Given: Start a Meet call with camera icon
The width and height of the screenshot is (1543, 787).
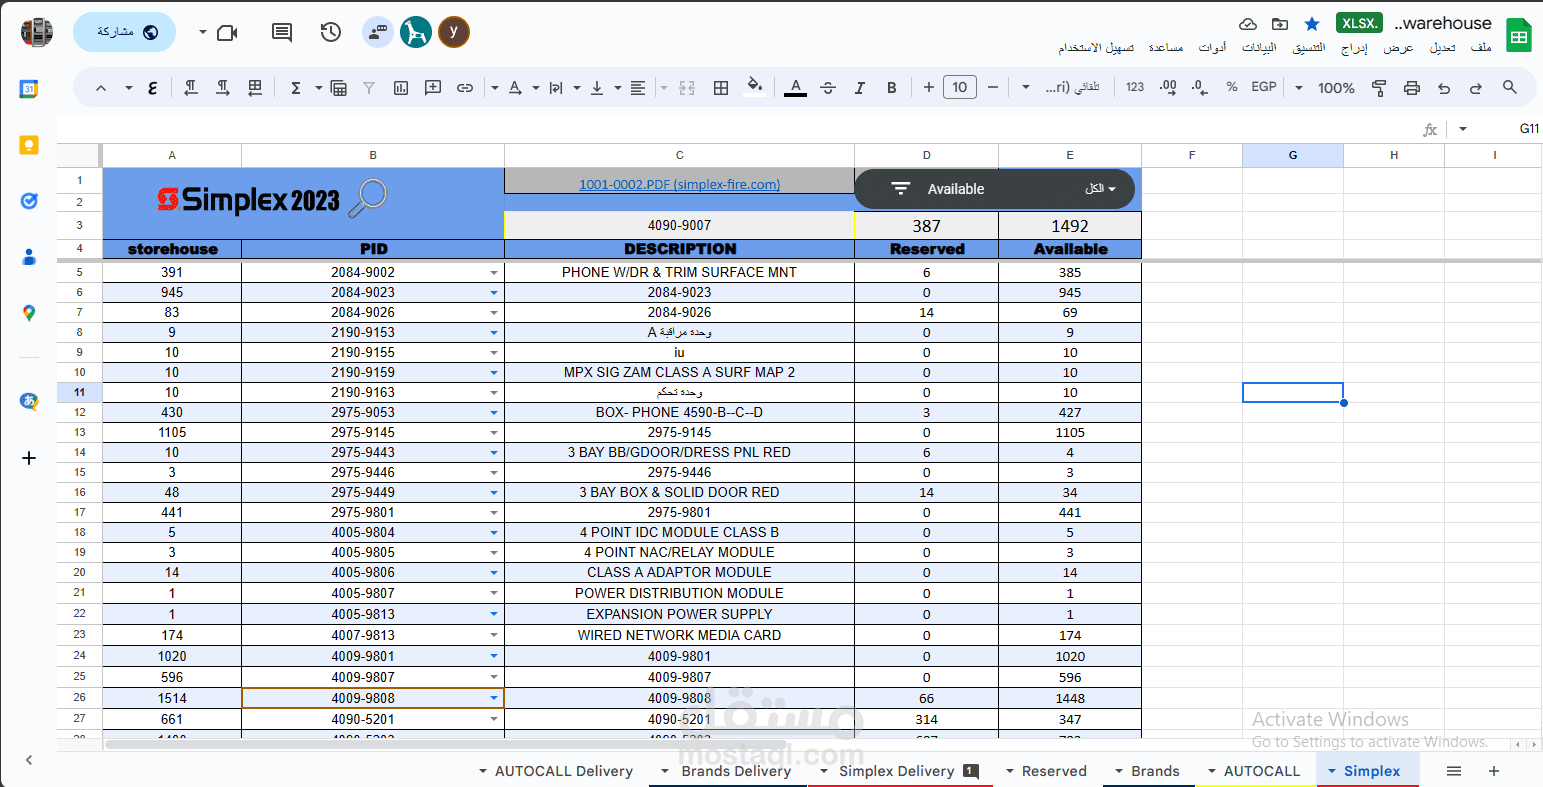Looking at the screenshot, I should click(227, 32).
